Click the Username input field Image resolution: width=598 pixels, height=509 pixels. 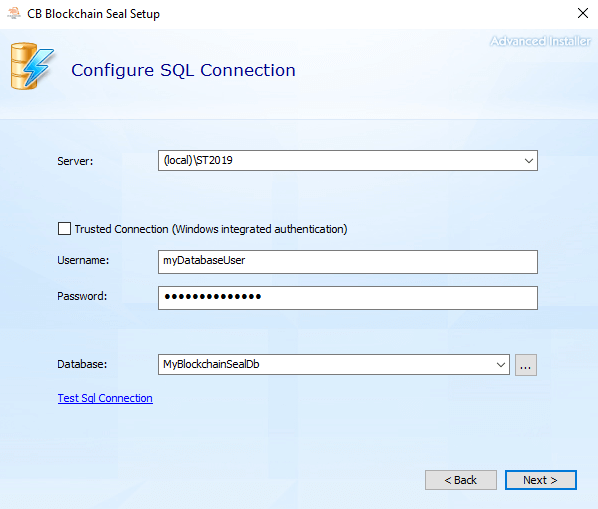pyautogui.click(x=348, y=262)
